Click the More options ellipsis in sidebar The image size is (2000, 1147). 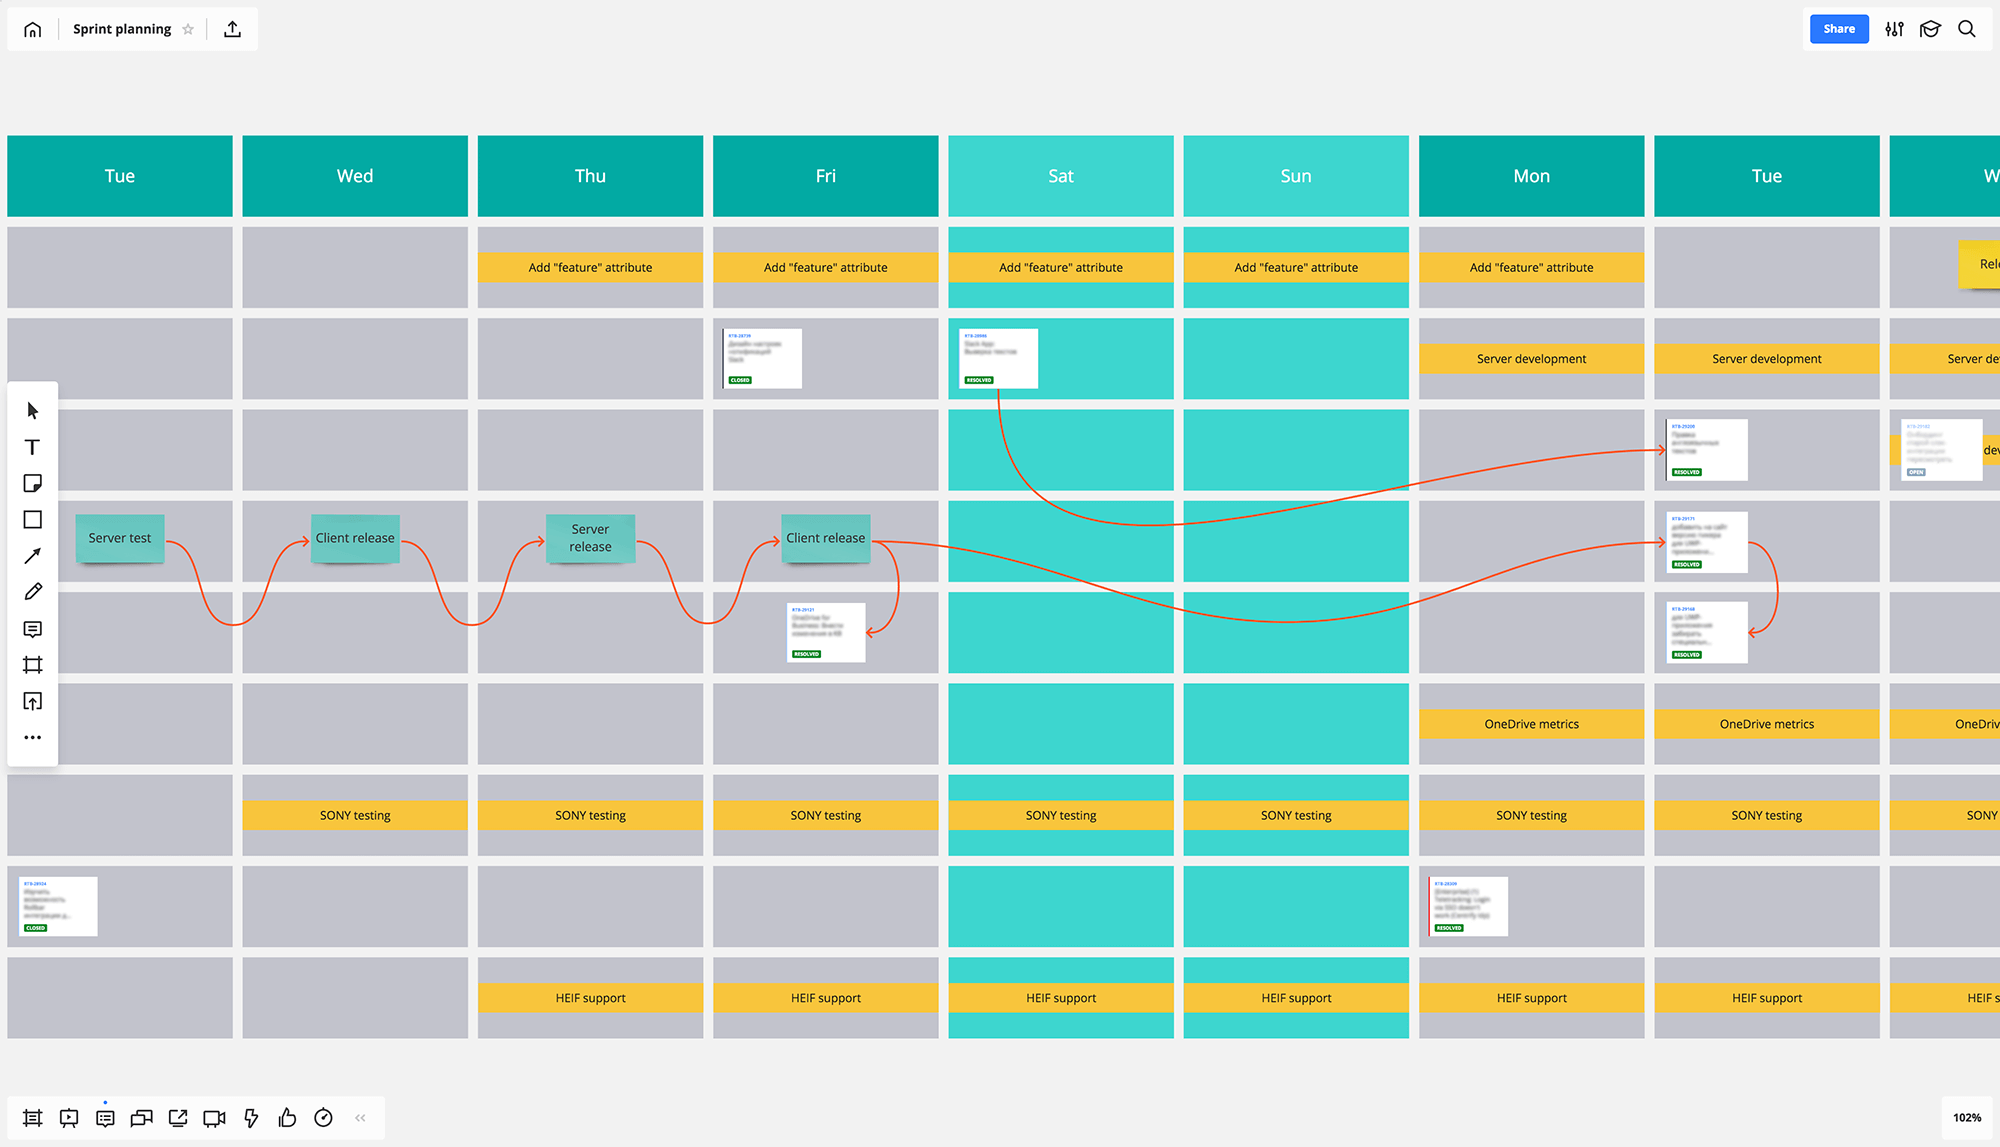(34, 738)
